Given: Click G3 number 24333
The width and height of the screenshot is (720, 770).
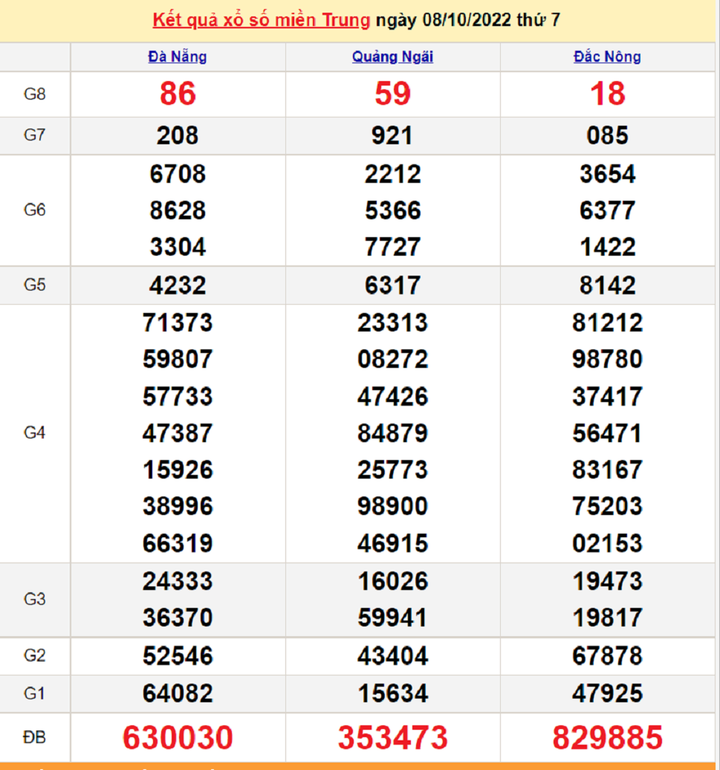Looking at the screenshot, I should (177, 581).
